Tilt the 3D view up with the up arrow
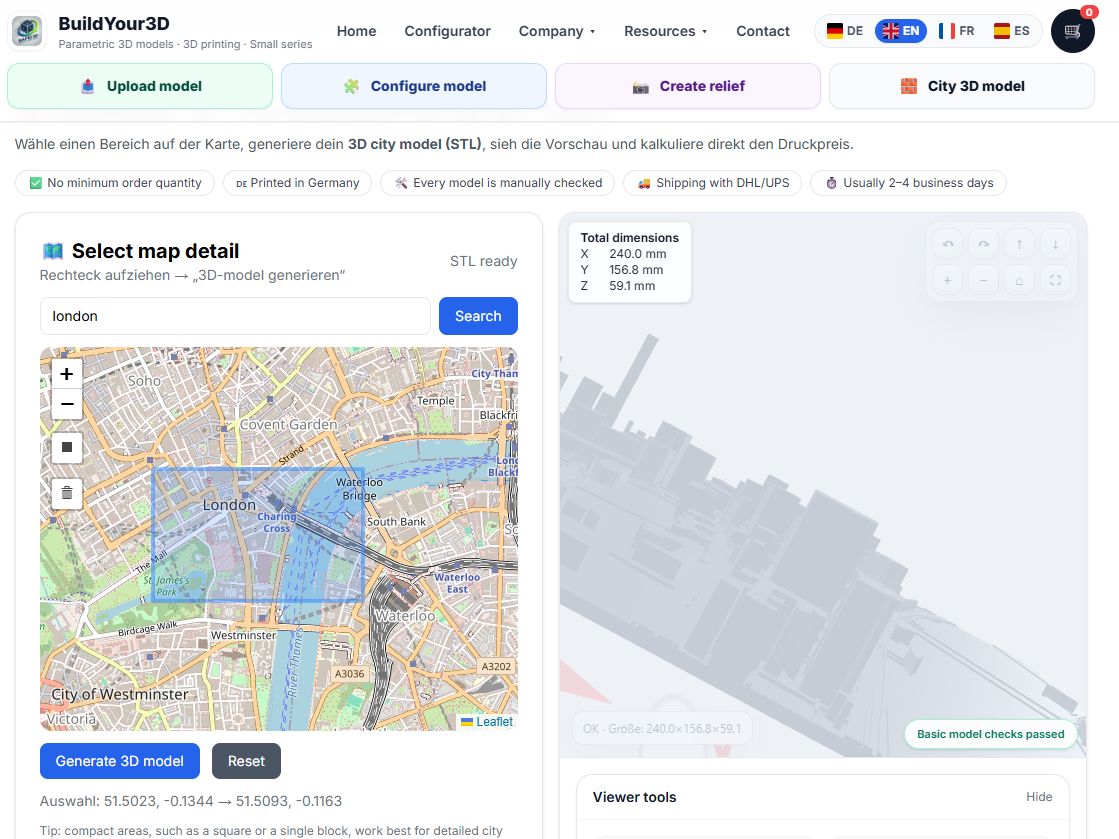 pyautogui.click(x=1019, y=244)
